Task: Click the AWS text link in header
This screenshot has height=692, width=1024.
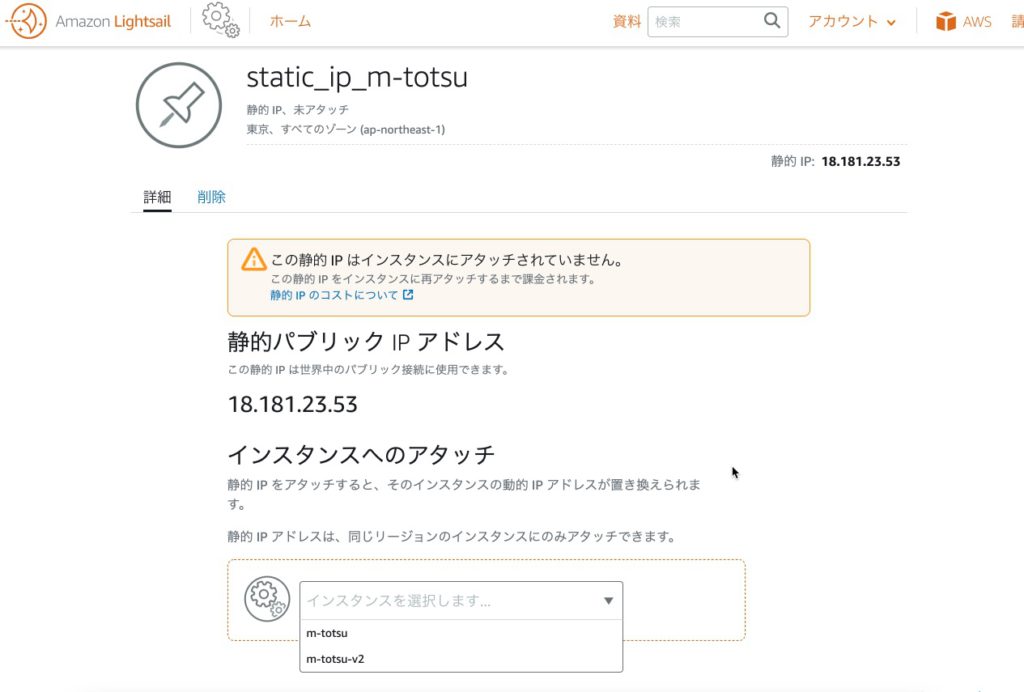Action: tap(977, 21)
